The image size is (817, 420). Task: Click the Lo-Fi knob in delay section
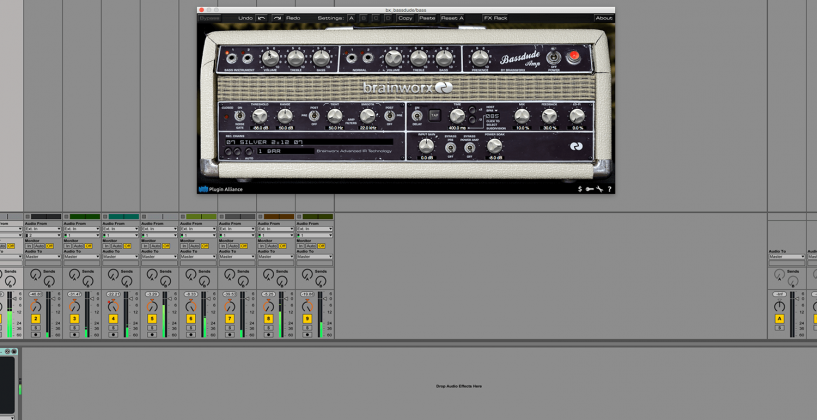tap(577, 116)
